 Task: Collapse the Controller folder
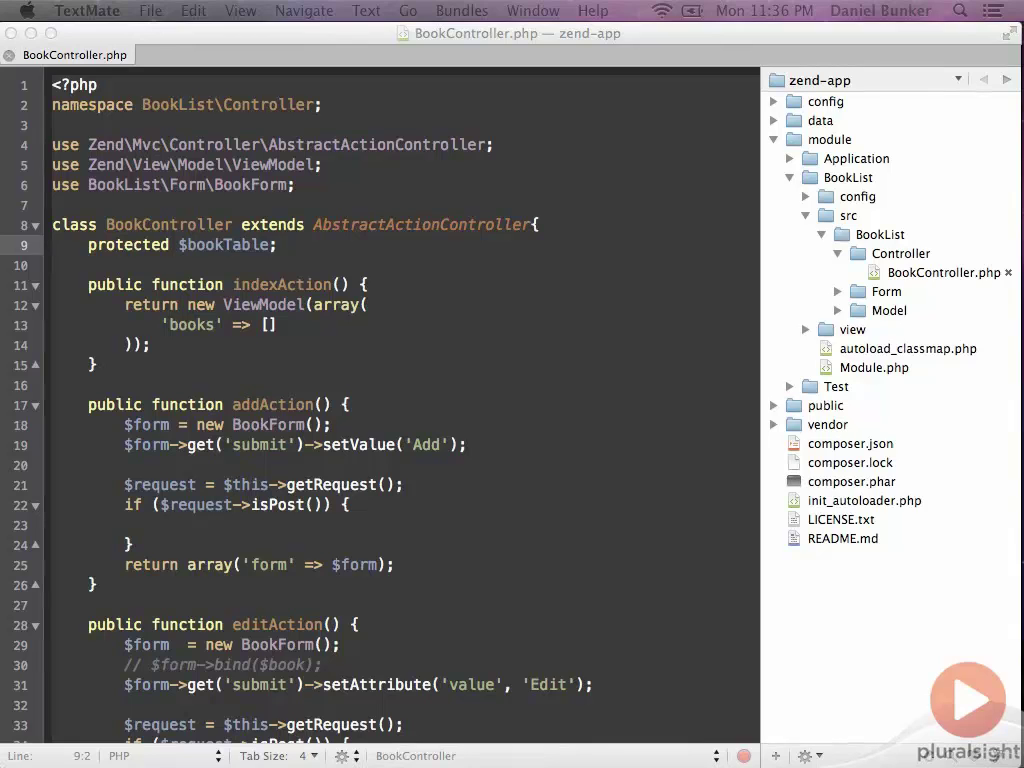pos(837,253)
